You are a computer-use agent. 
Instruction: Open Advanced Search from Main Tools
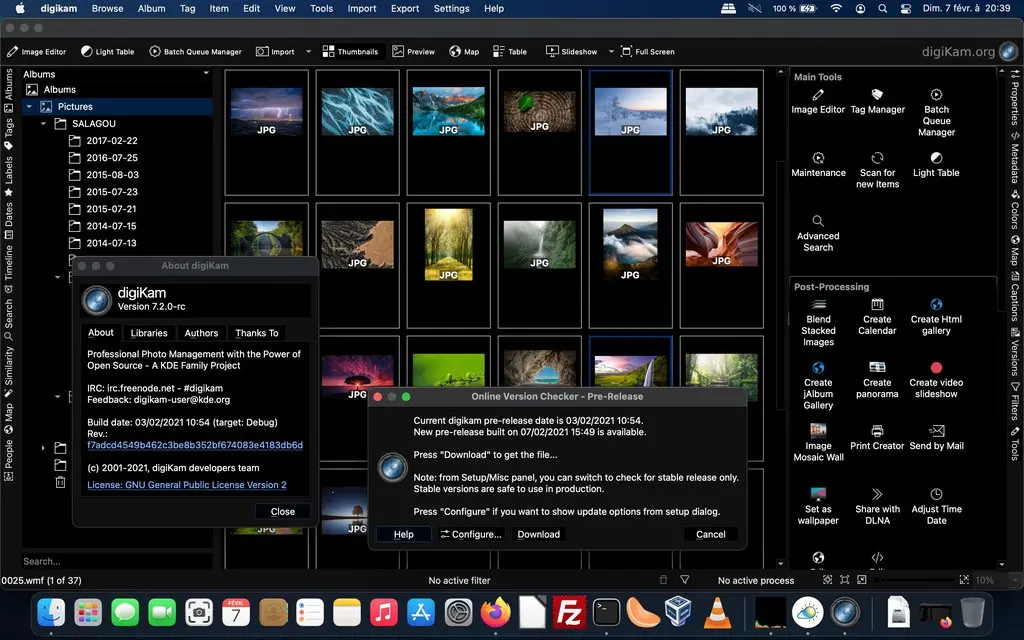(818, 231)
